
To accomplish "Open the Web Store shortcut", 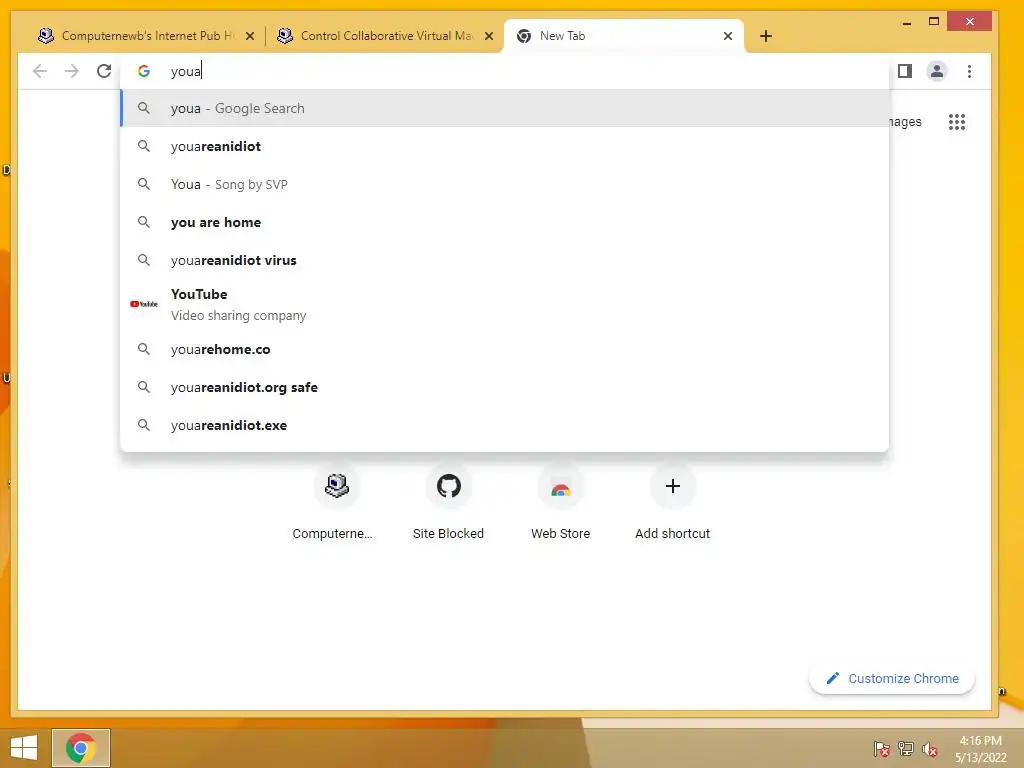I will click(560, 502).
